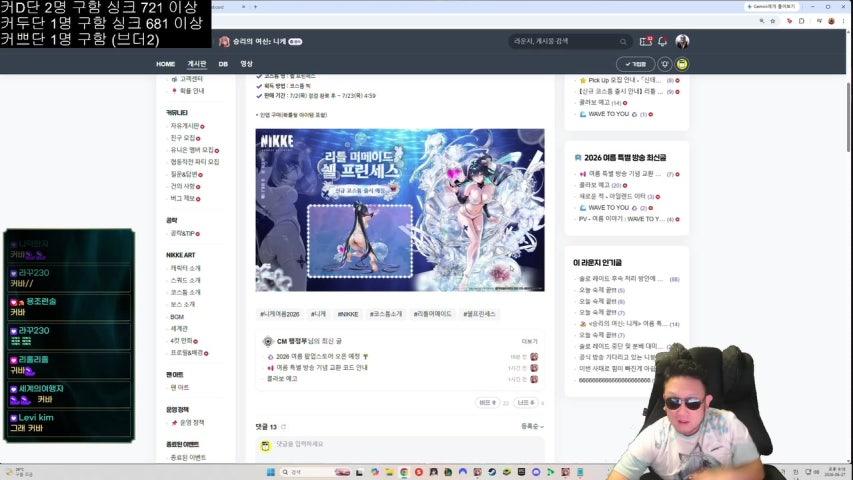Open the 유니온 멤버 모집 board
Image resolution: width=853 pixels, height=480 pixels.
pos(194,150)
